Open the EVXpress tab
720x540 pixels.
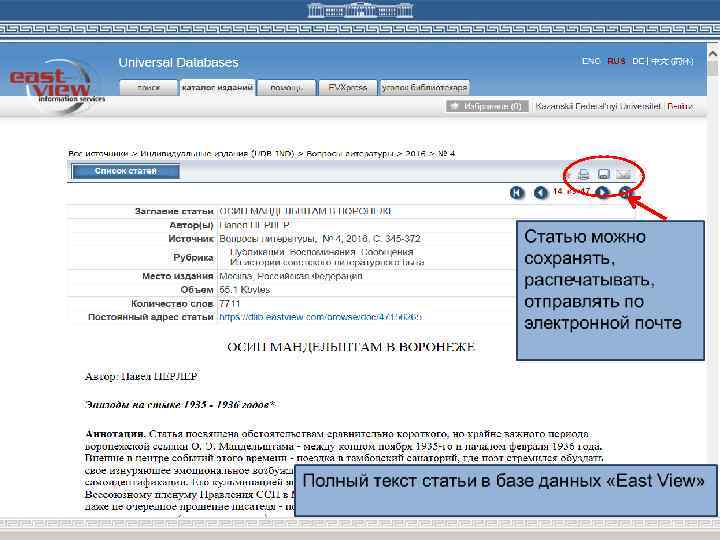348,88
